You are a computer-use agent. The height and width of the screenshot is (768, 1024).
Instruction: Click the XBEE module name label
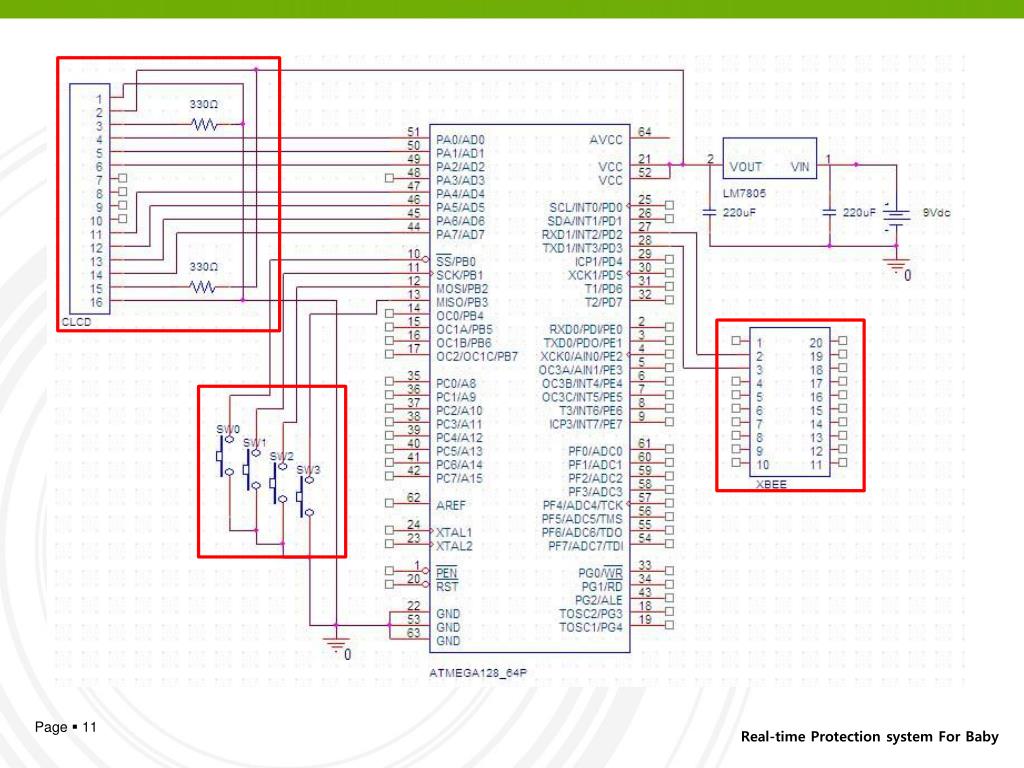pyautogui.click(x=771, y=485)
